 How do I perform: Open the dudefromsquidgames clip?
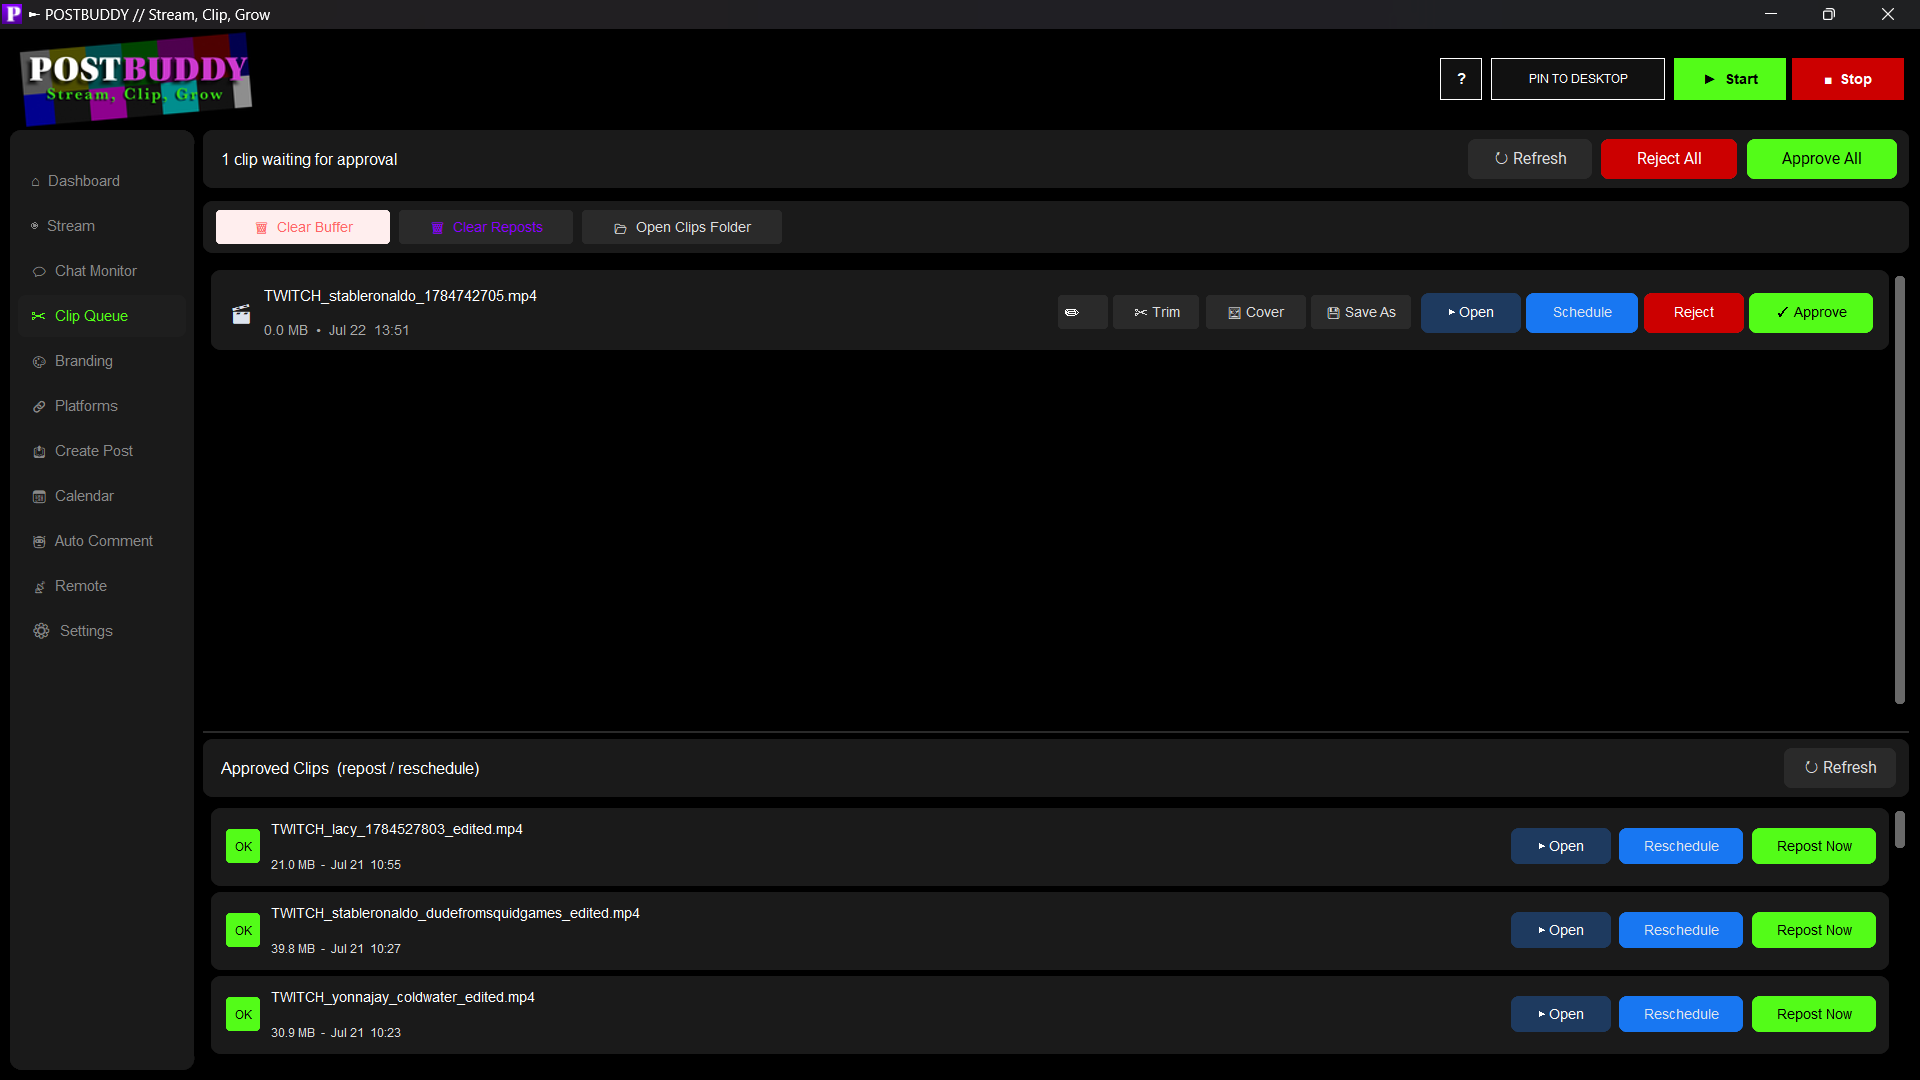coord(1561,930)
